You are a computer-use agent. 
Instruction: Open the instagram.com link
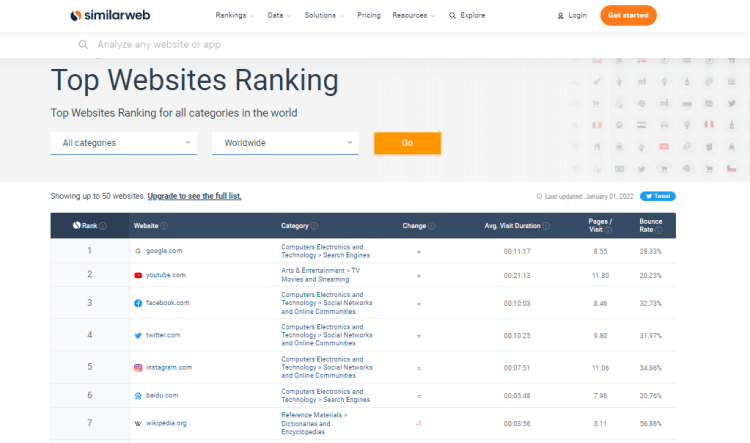(169, 367)
